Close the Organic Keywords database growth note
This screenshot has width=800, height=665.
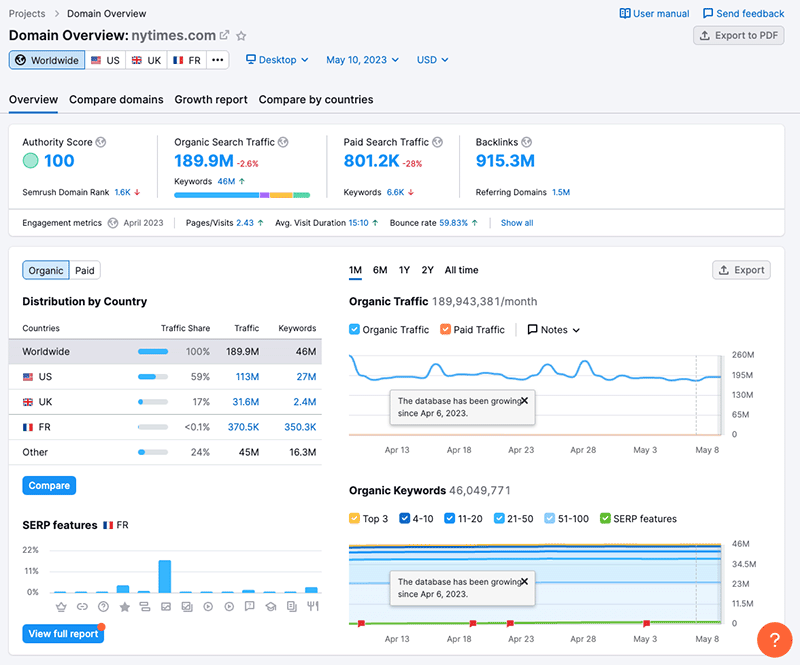click(x=524, y=581)
